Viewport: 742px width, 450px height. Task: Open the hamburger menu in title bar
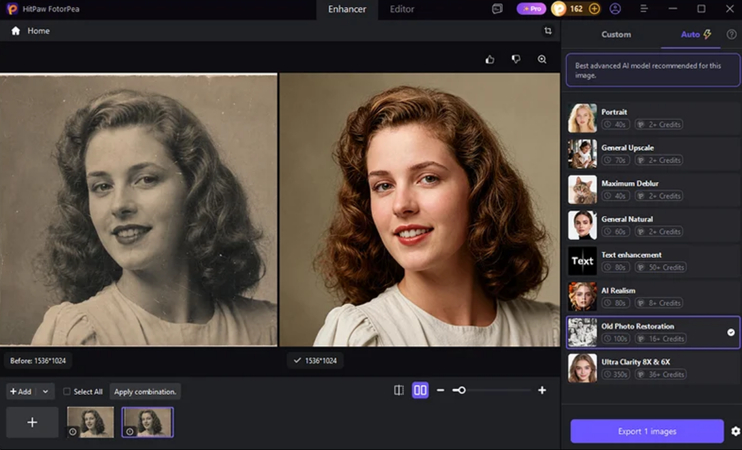tap(644, 9)
